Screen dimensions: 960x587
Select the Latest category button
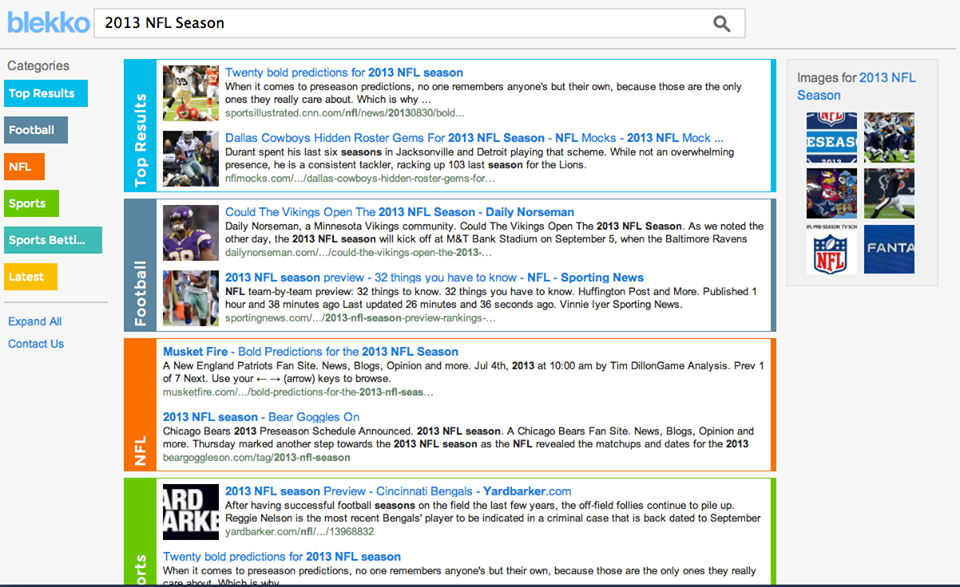click(31, 277)
